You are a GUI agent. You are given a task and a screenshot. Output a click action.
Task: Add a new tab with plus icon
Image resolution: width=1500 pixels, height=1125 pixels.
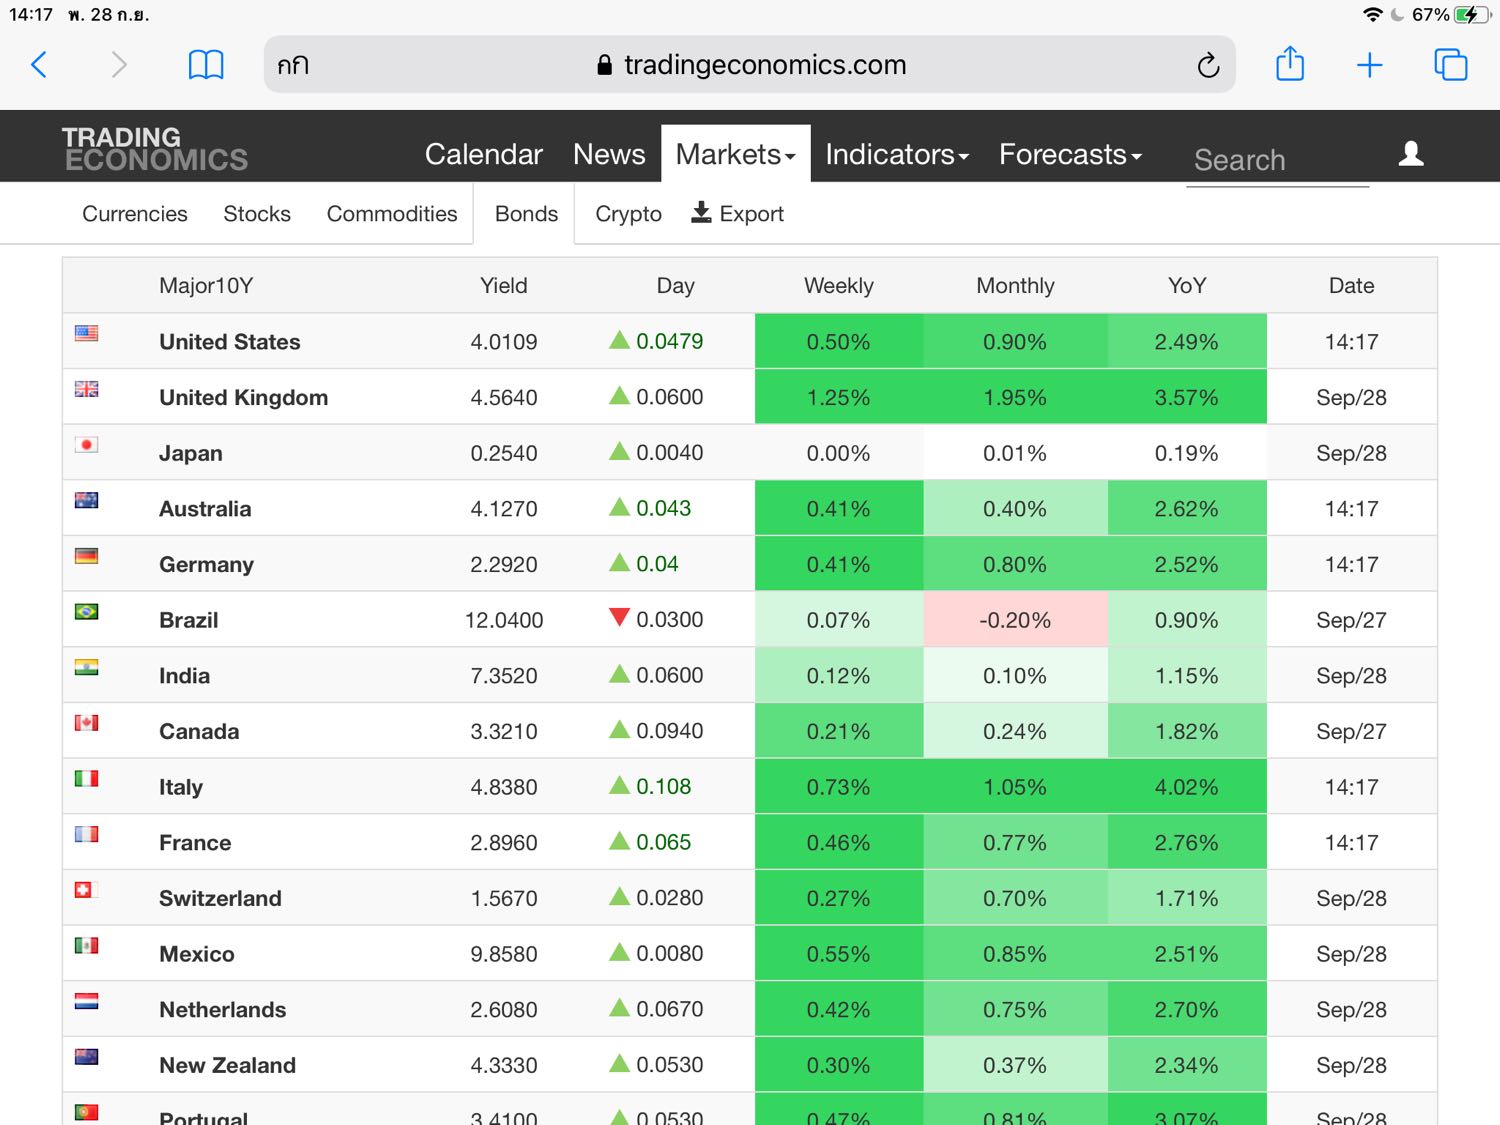(x=1370, y=65)
